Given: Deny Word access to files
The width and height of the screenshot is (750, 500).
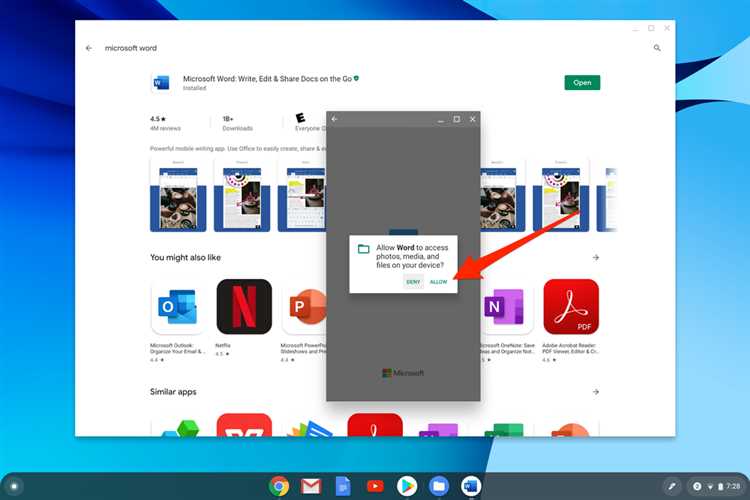Looking at the screenshot, I should tap(413, 282).
